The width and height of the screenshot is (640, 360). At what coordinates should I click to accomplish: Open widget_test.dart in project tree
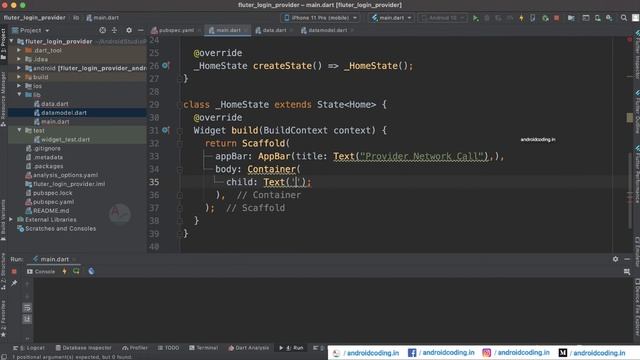pos(65,139)
